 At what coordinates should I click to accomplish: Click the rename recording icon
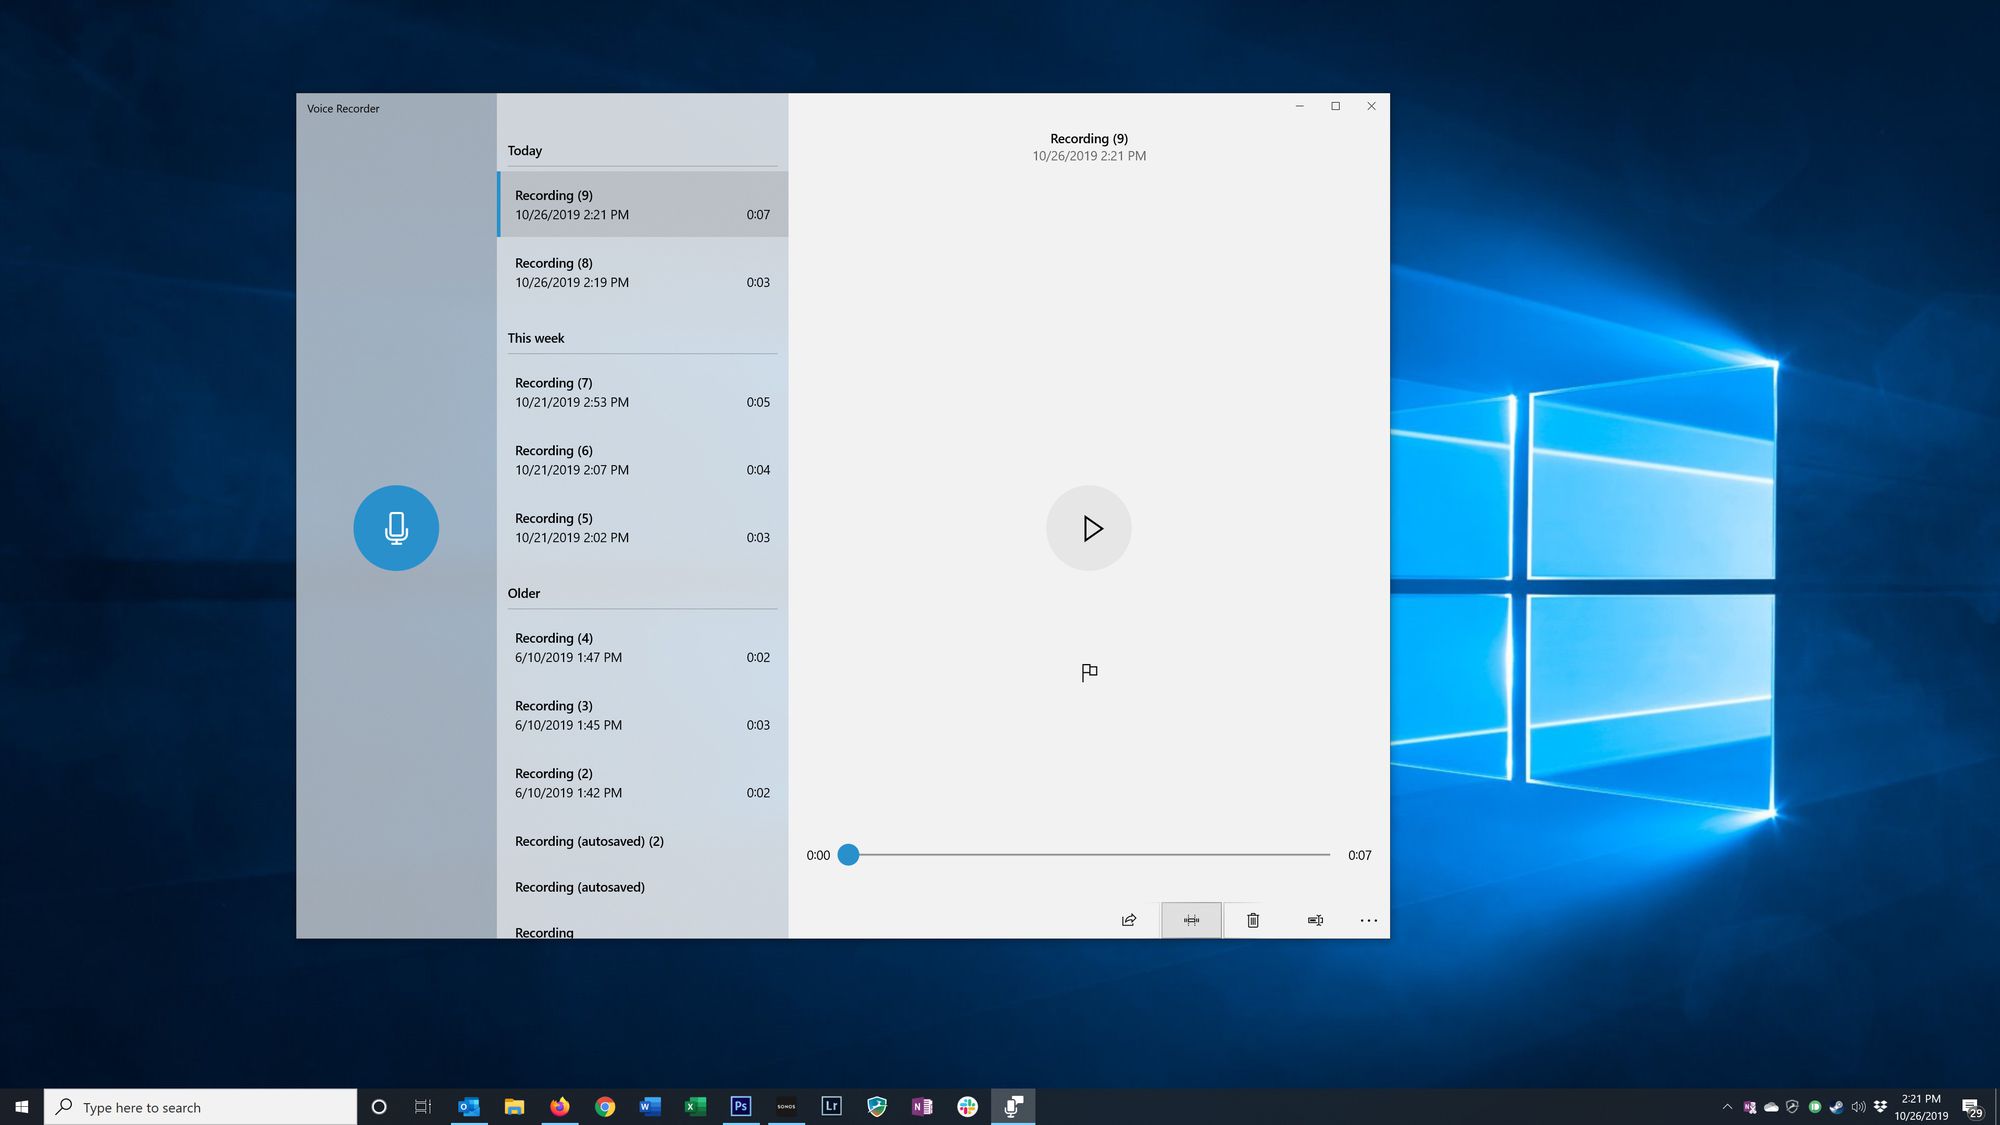1315,920
